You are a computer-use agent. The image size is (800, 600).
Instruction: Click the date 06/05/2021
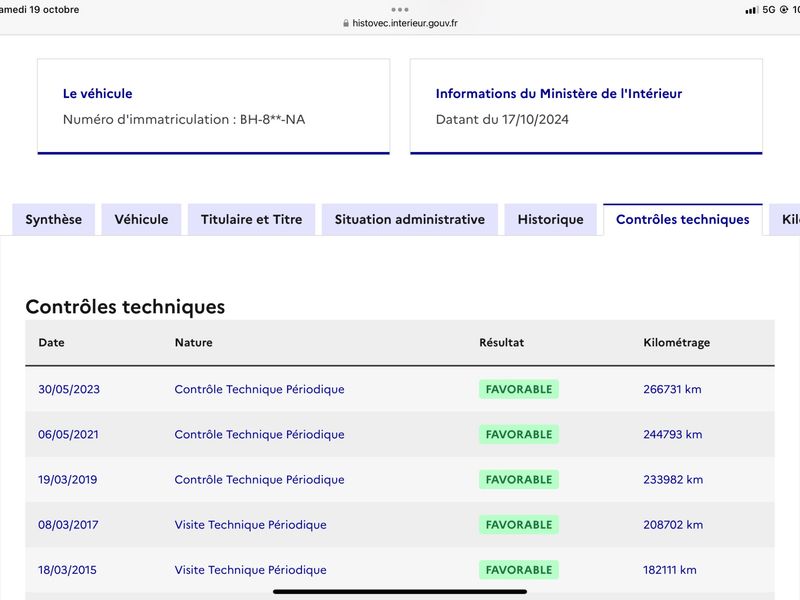(68, 435)
